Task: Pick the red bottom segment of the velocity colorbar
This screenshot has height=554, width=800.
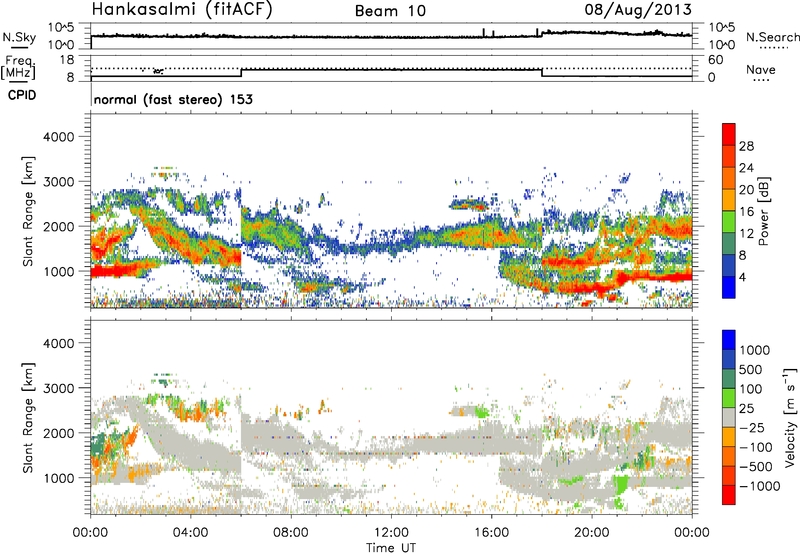Action: [729, 495]
